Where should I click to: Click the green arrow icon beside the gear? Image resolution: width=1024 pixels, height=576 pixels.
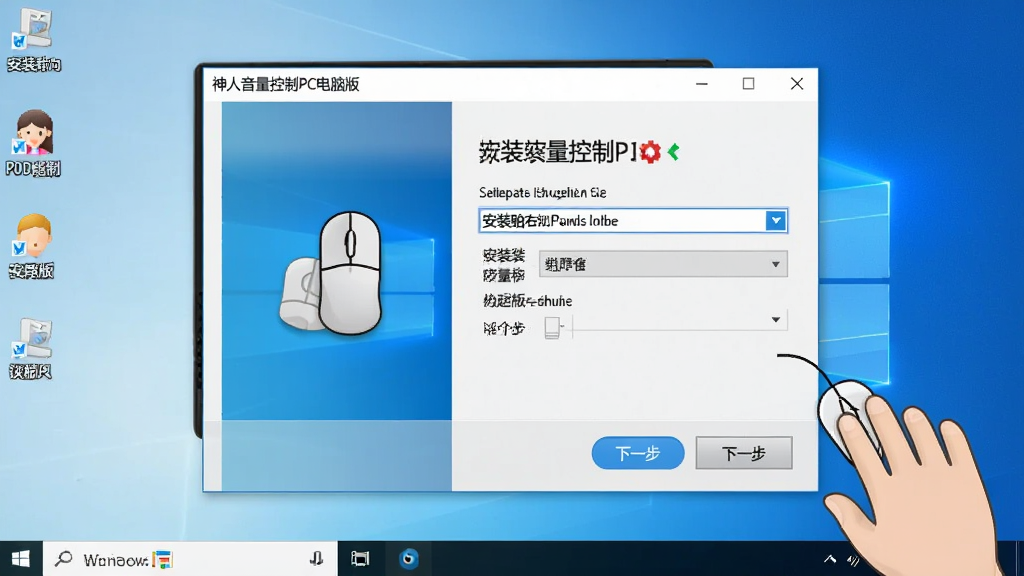point(673,152)
